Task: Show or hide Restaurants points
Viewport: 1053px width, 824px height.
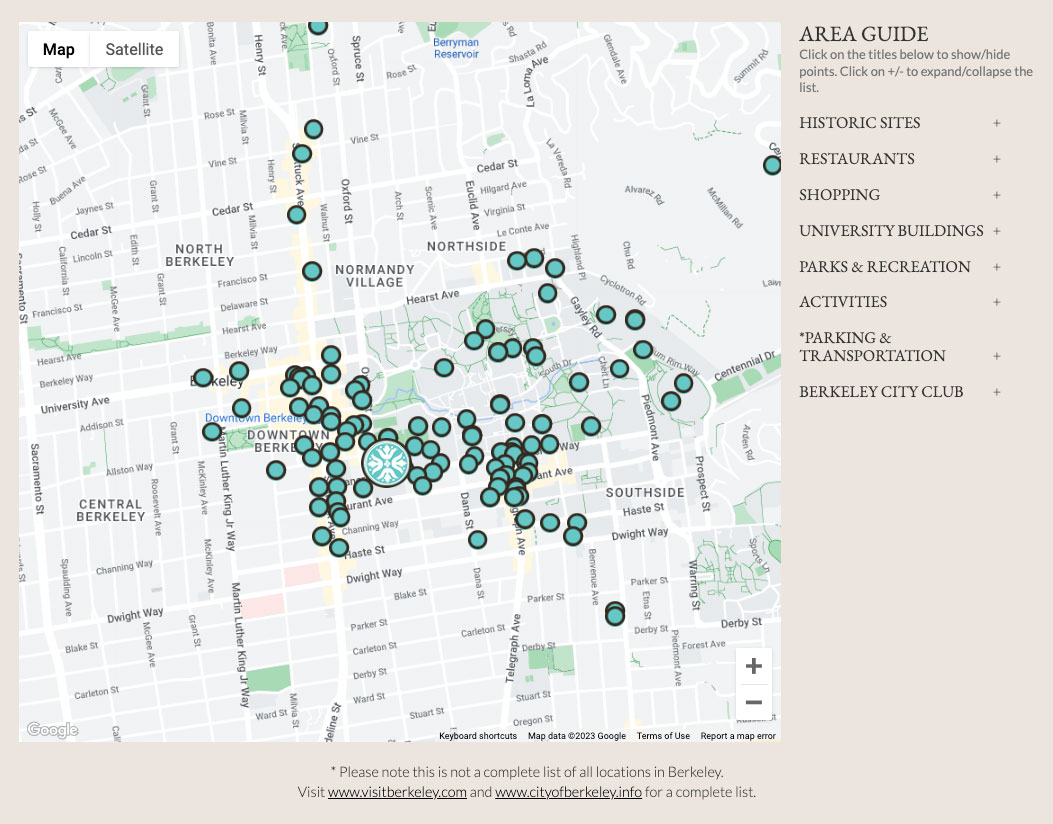Action: pyautogui.click(x=856, y=159)
